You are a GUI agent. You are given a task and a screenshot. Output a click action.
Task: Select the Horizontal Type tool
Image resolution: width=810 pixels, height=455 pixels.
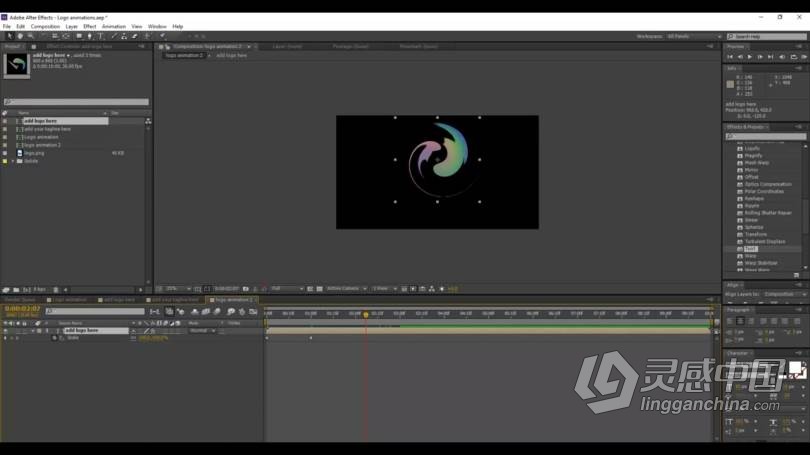click(100, 36)
